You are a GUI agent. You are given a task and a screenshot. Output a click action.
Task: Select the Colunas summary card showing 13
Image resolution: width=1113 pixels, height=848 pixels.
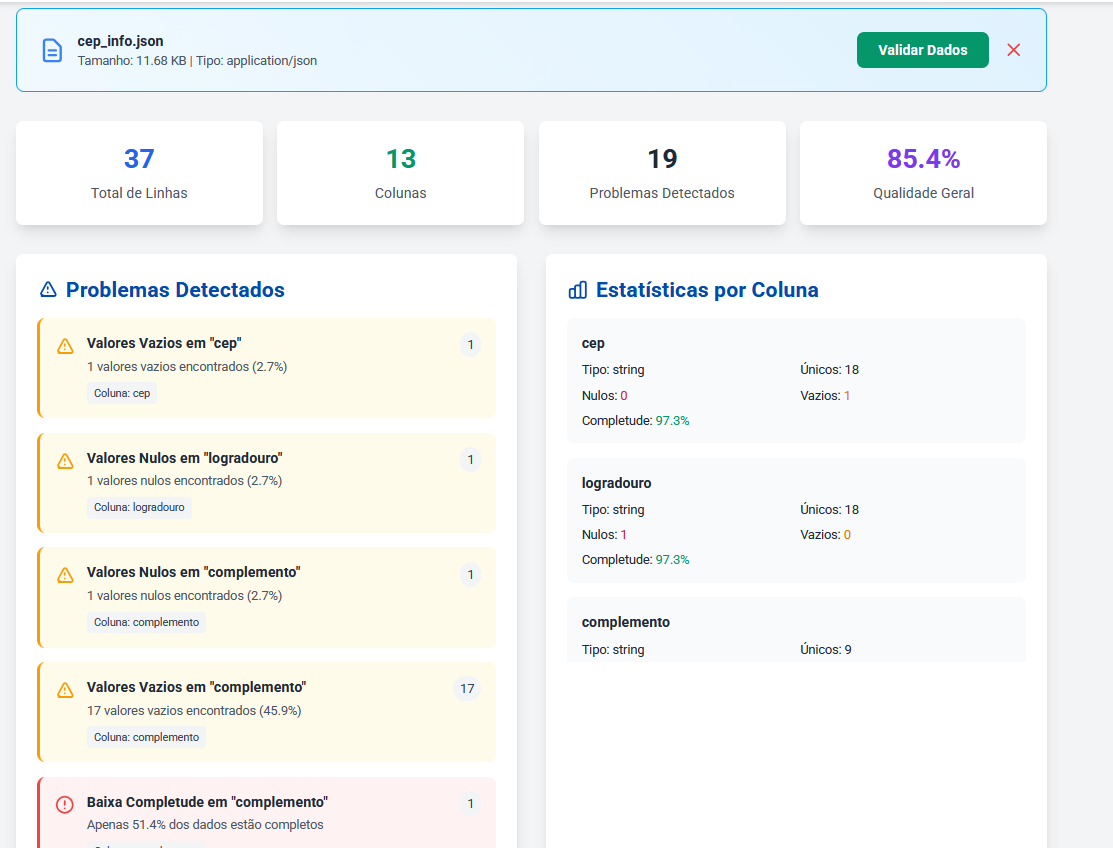[400, 173]
